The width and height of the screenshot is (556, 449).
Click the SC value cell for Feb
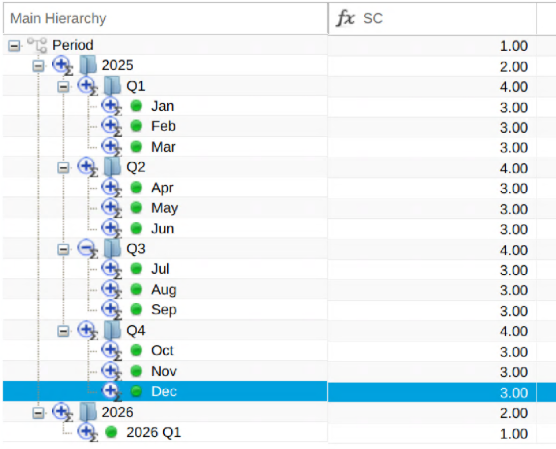pyautogui.click(x=432, y=127)
